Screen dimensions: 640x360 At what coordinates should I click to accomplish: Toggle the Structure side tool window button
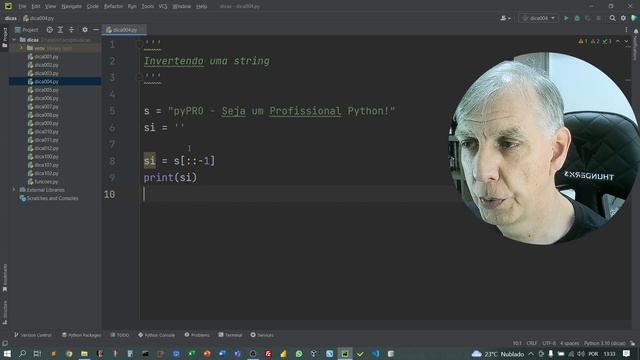5,312
